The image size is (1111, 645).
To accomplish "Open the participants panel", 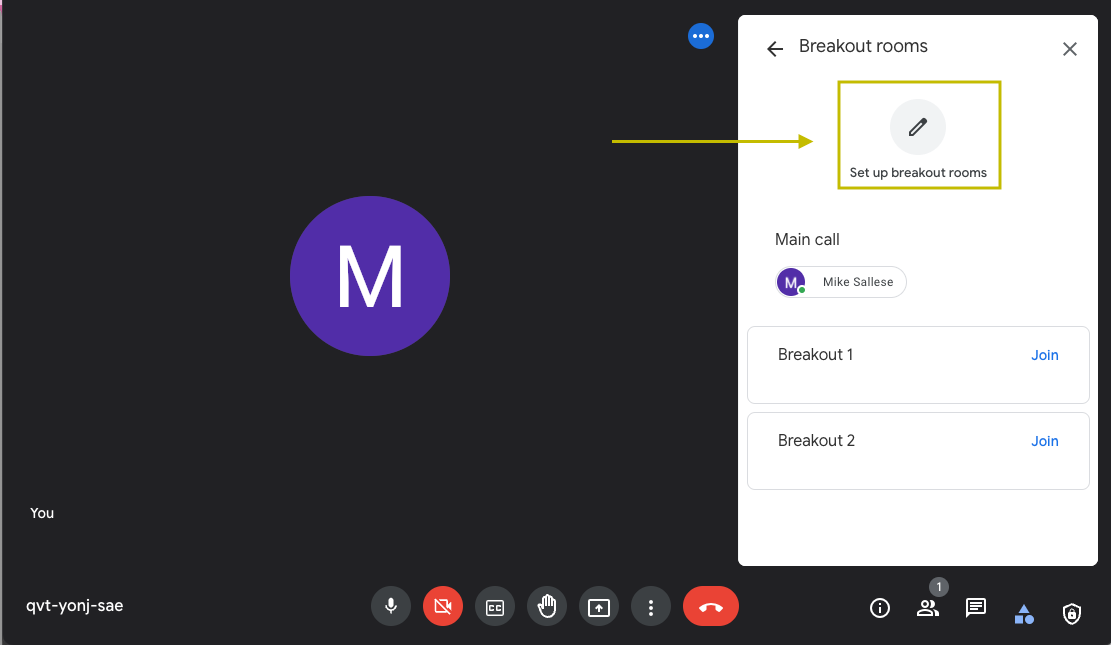I will [x=928, y=608].
